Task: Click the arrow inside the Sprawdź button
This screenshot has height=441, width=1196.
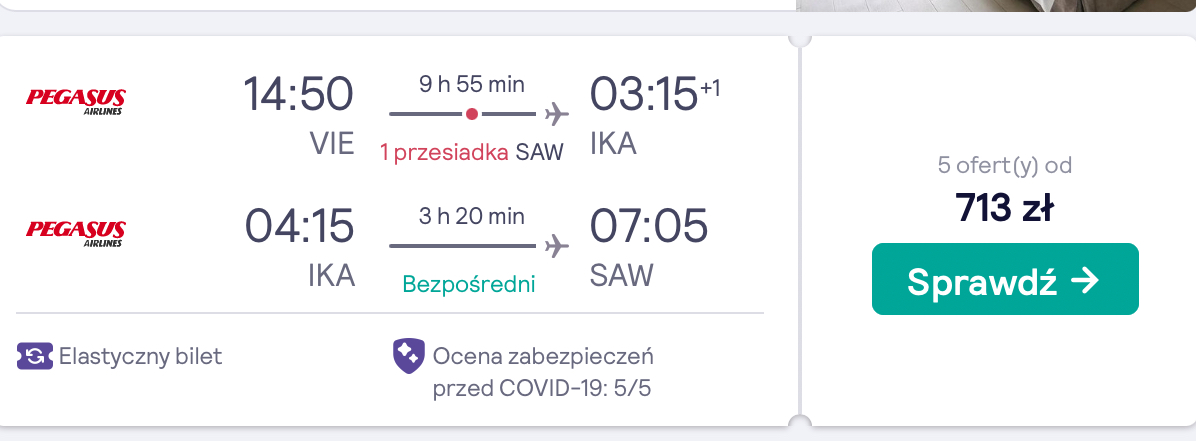Action: (x=1085, y=281)
